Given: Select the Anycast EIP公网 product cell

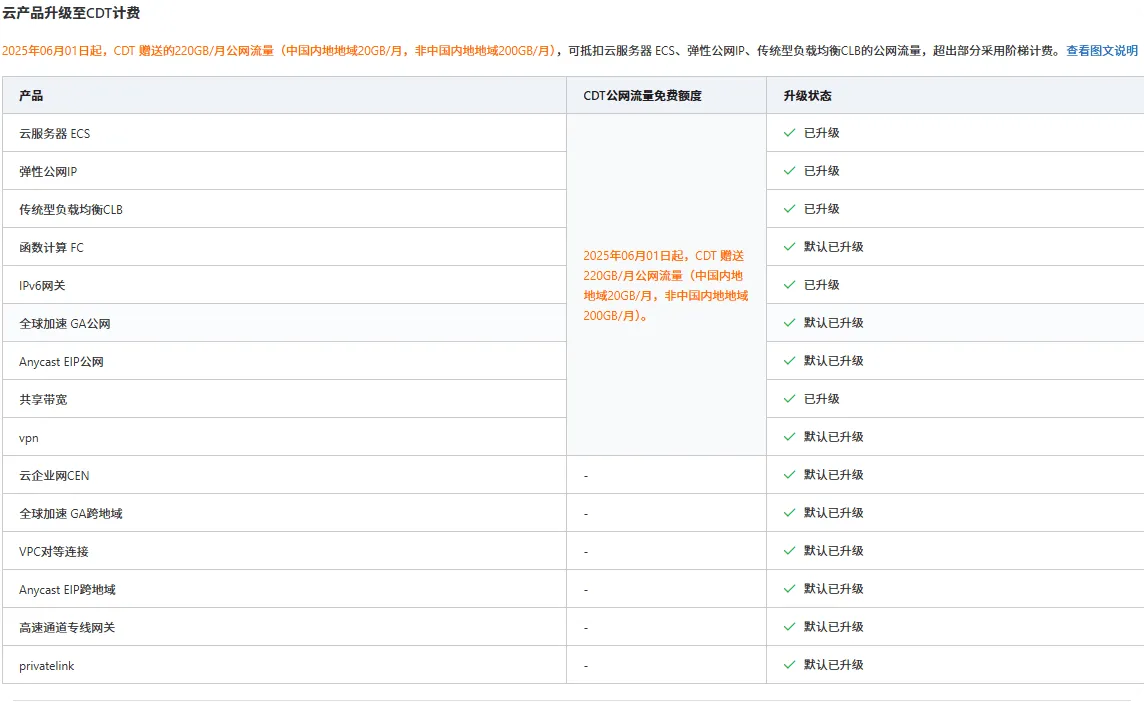Looking at the screenshot, I should [285, 360].
